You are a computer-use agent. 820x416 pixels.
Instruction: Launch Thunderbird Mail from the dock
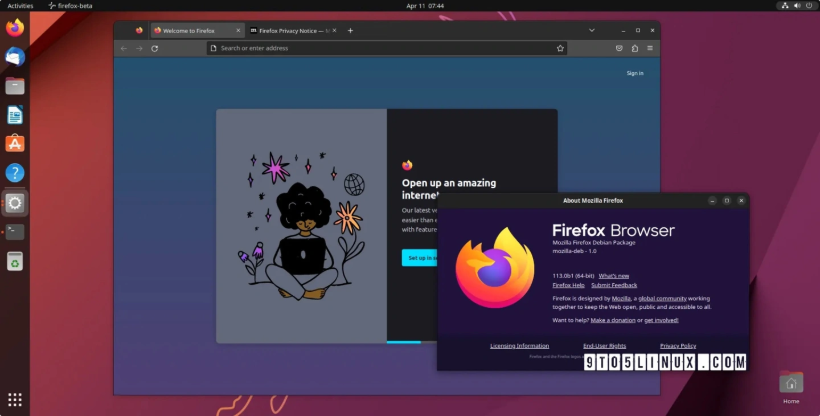(14, 57)
